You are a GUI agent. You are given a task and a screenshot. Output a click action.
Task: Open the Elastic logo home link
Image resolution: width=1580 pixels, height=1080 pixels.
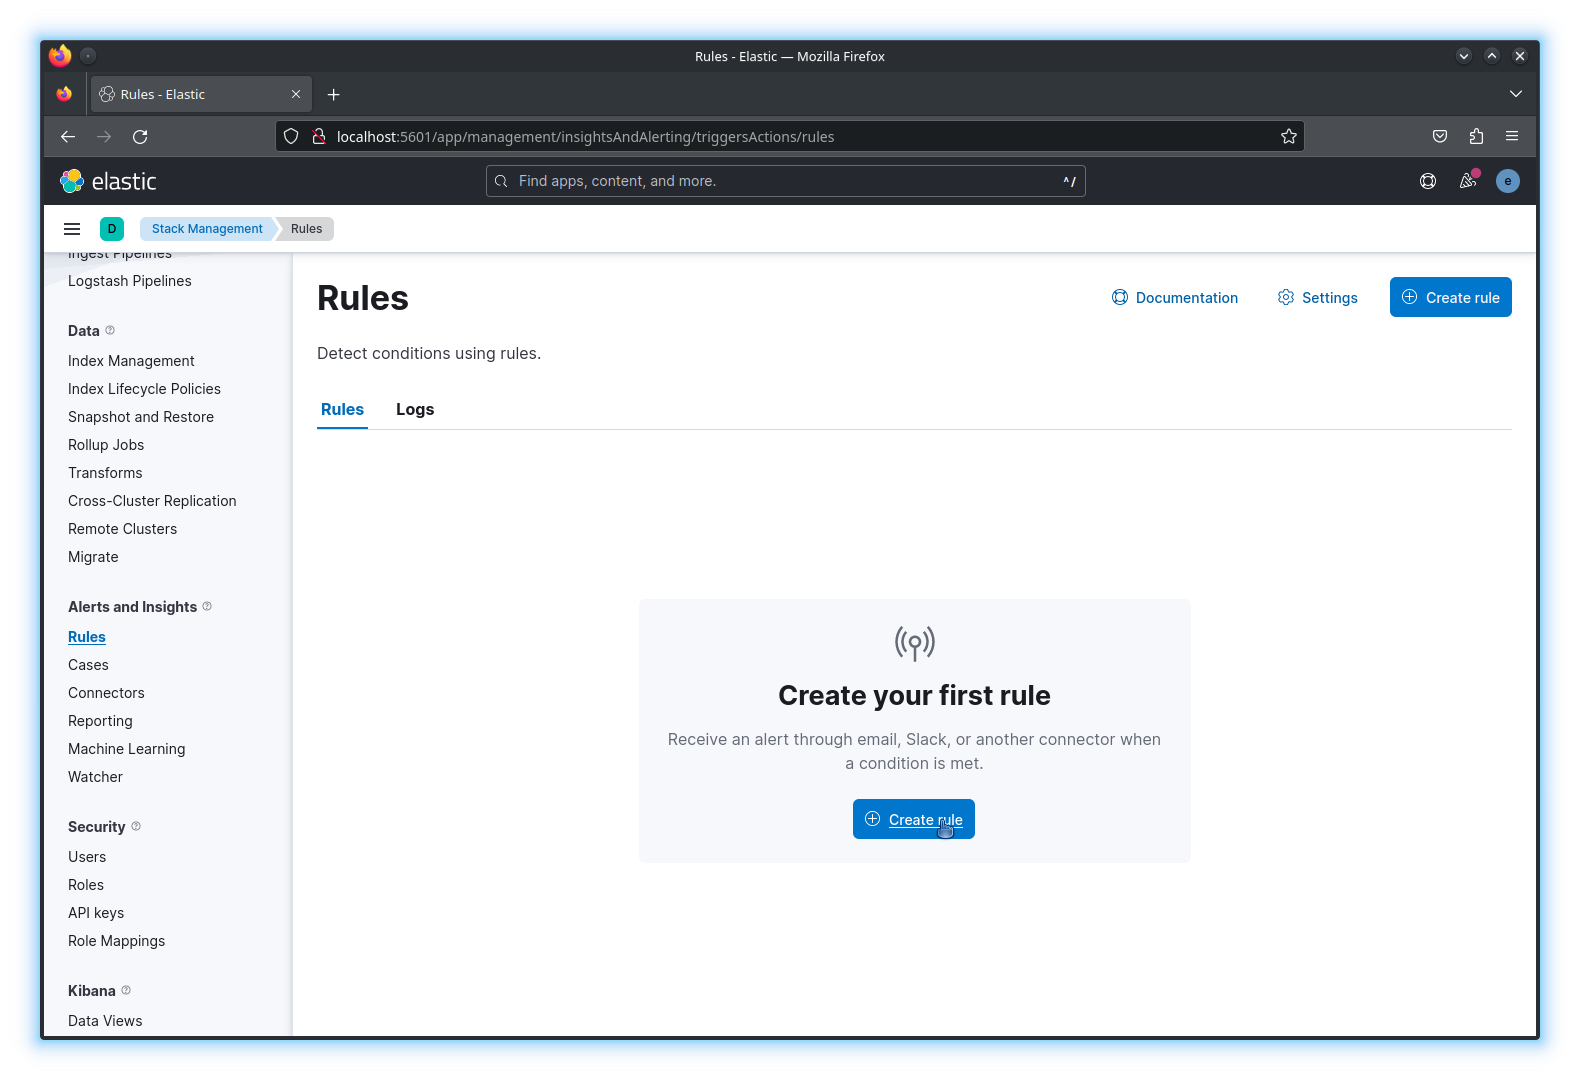(108, 181)
